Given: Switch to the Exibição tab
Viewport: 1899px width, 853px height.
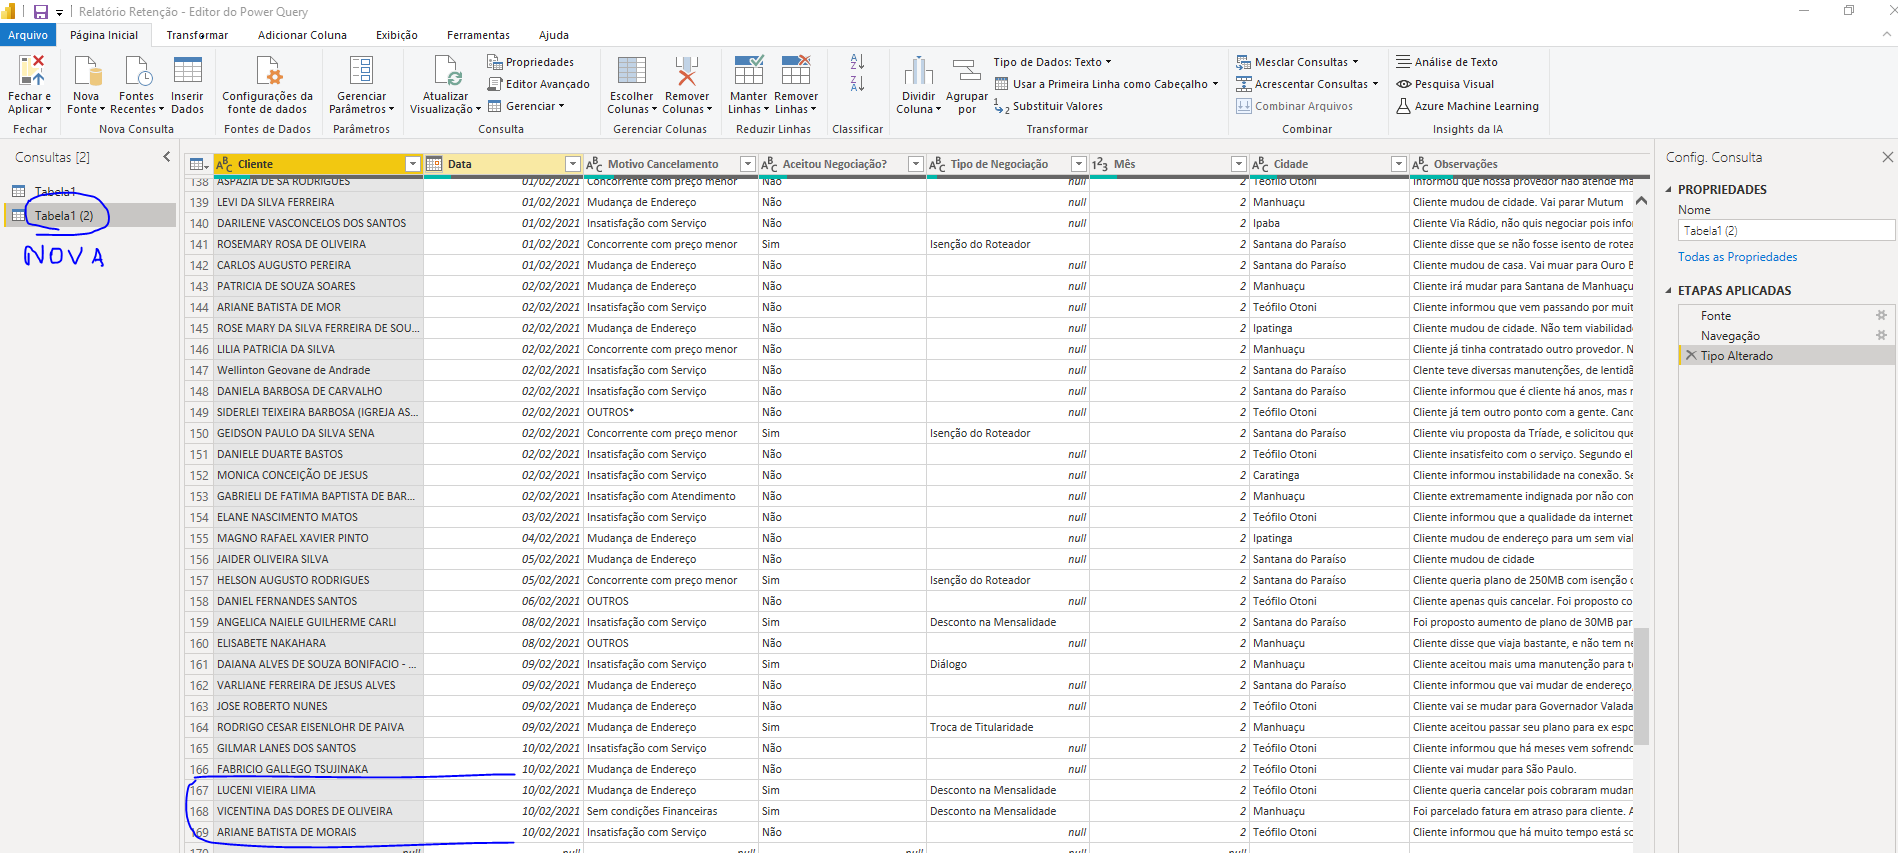Looking at the screenshot, I should (x=397, y=35).
